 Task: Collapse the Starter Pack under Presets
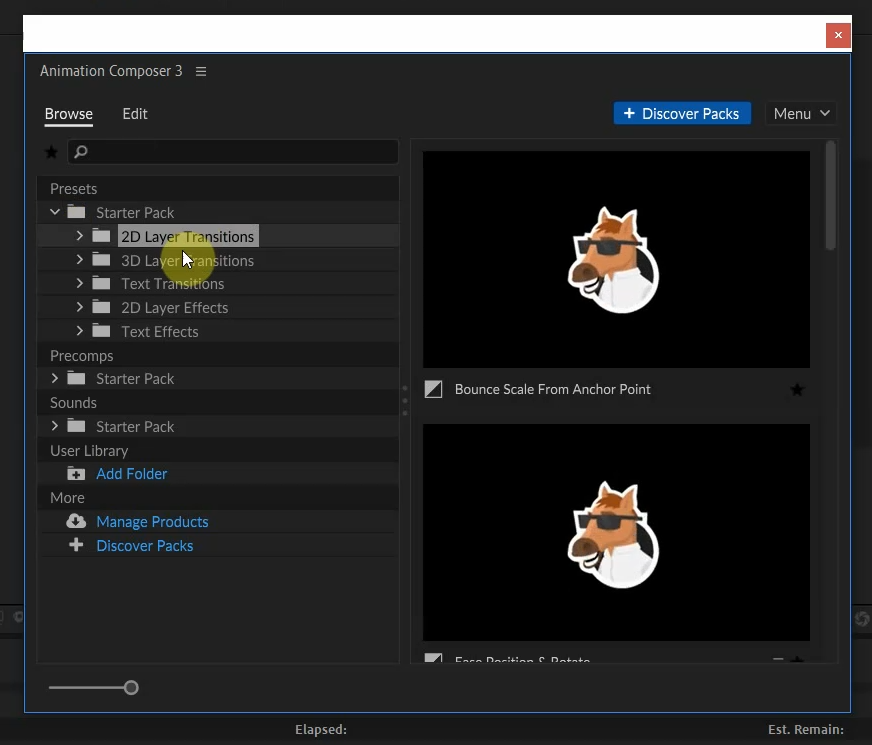[55, 212]
